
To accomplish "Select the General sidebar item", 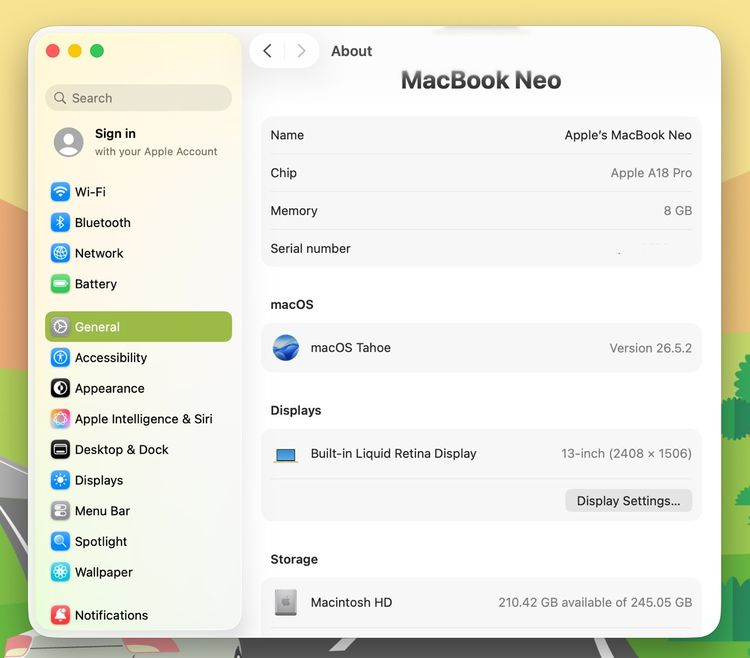I will (x=139, y=327).
